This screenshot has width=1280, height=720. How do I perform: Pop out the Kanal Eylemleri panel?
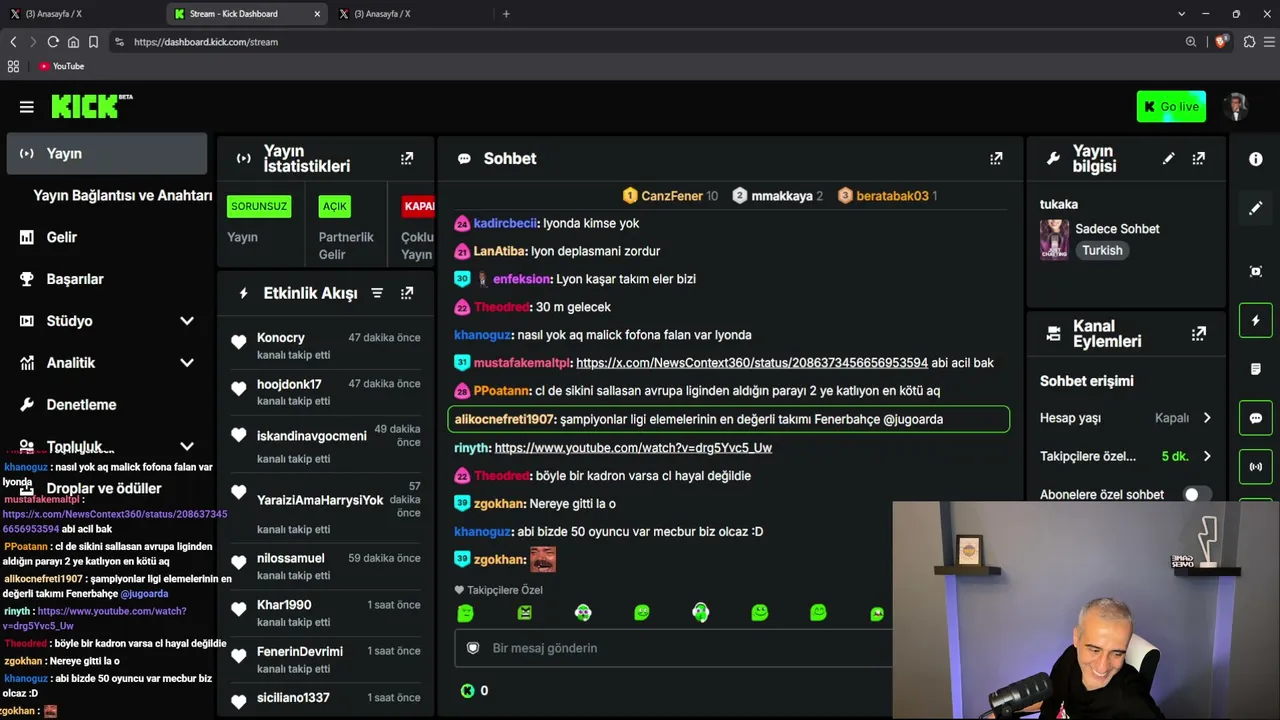(1199, 334)
